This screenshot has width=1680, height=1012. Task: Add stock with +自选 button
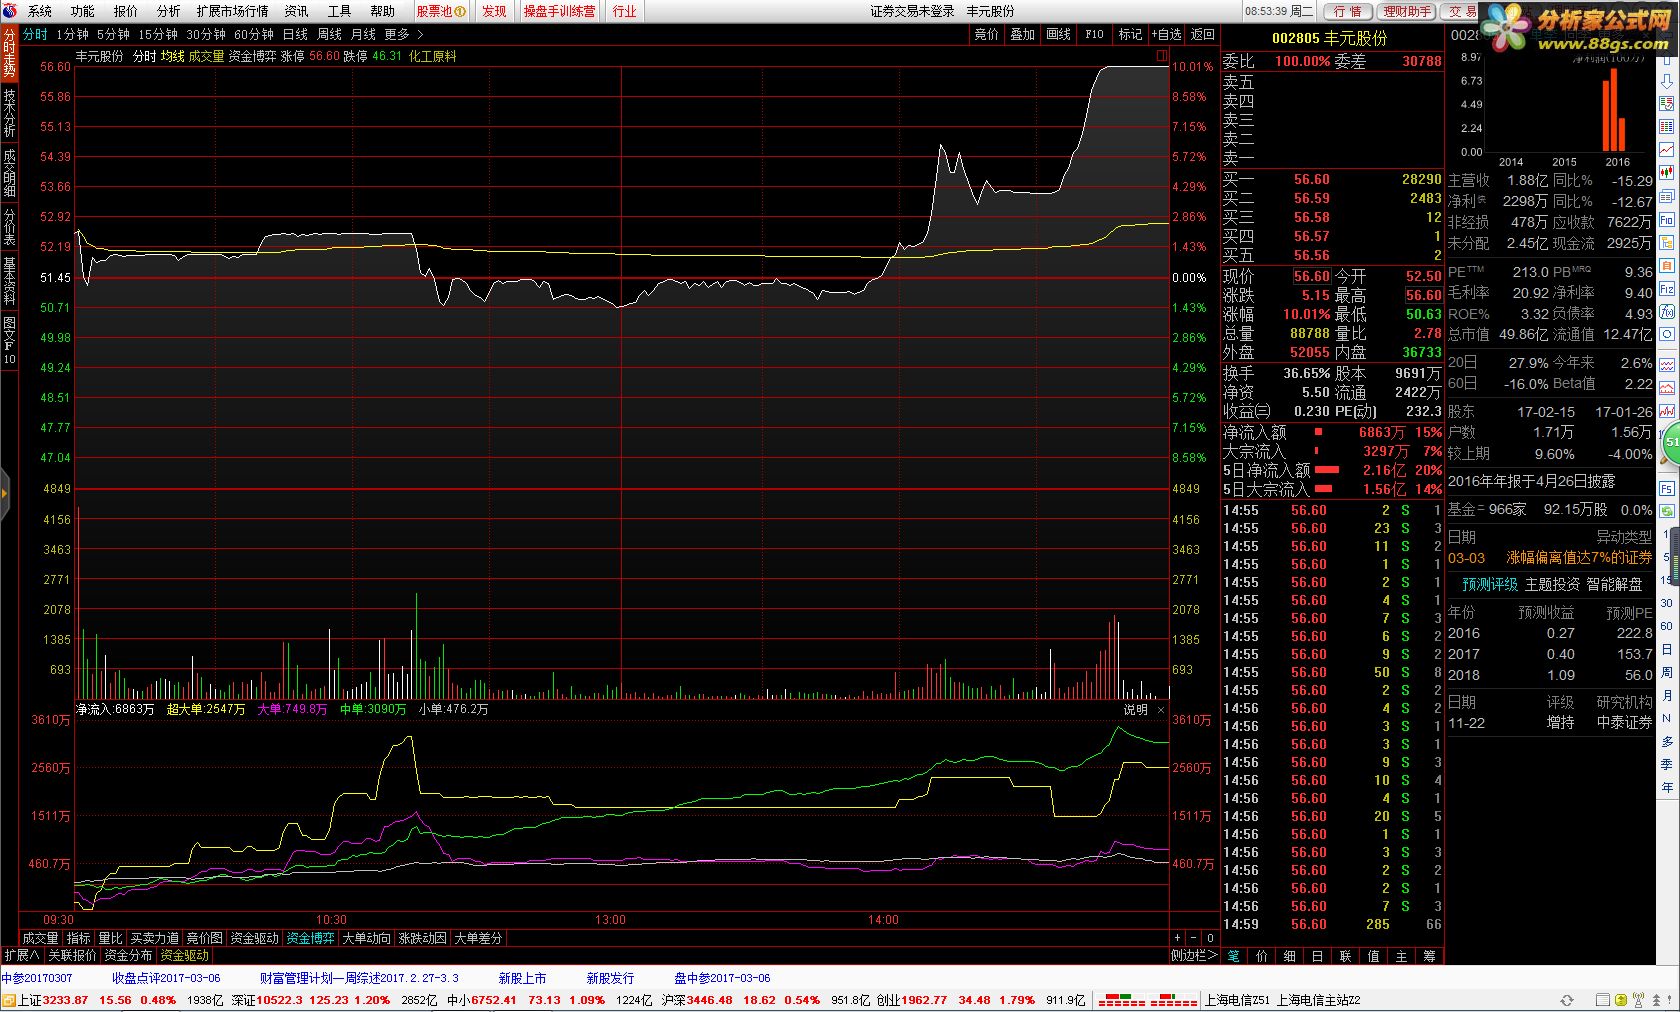point(1166,34)
